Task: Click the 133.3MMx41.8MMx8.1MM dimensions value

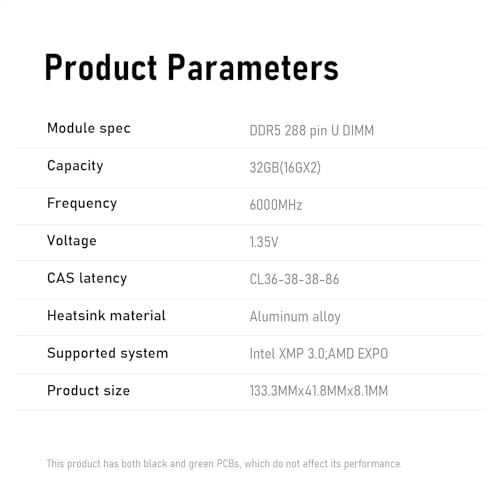Action: click(319, 391)
